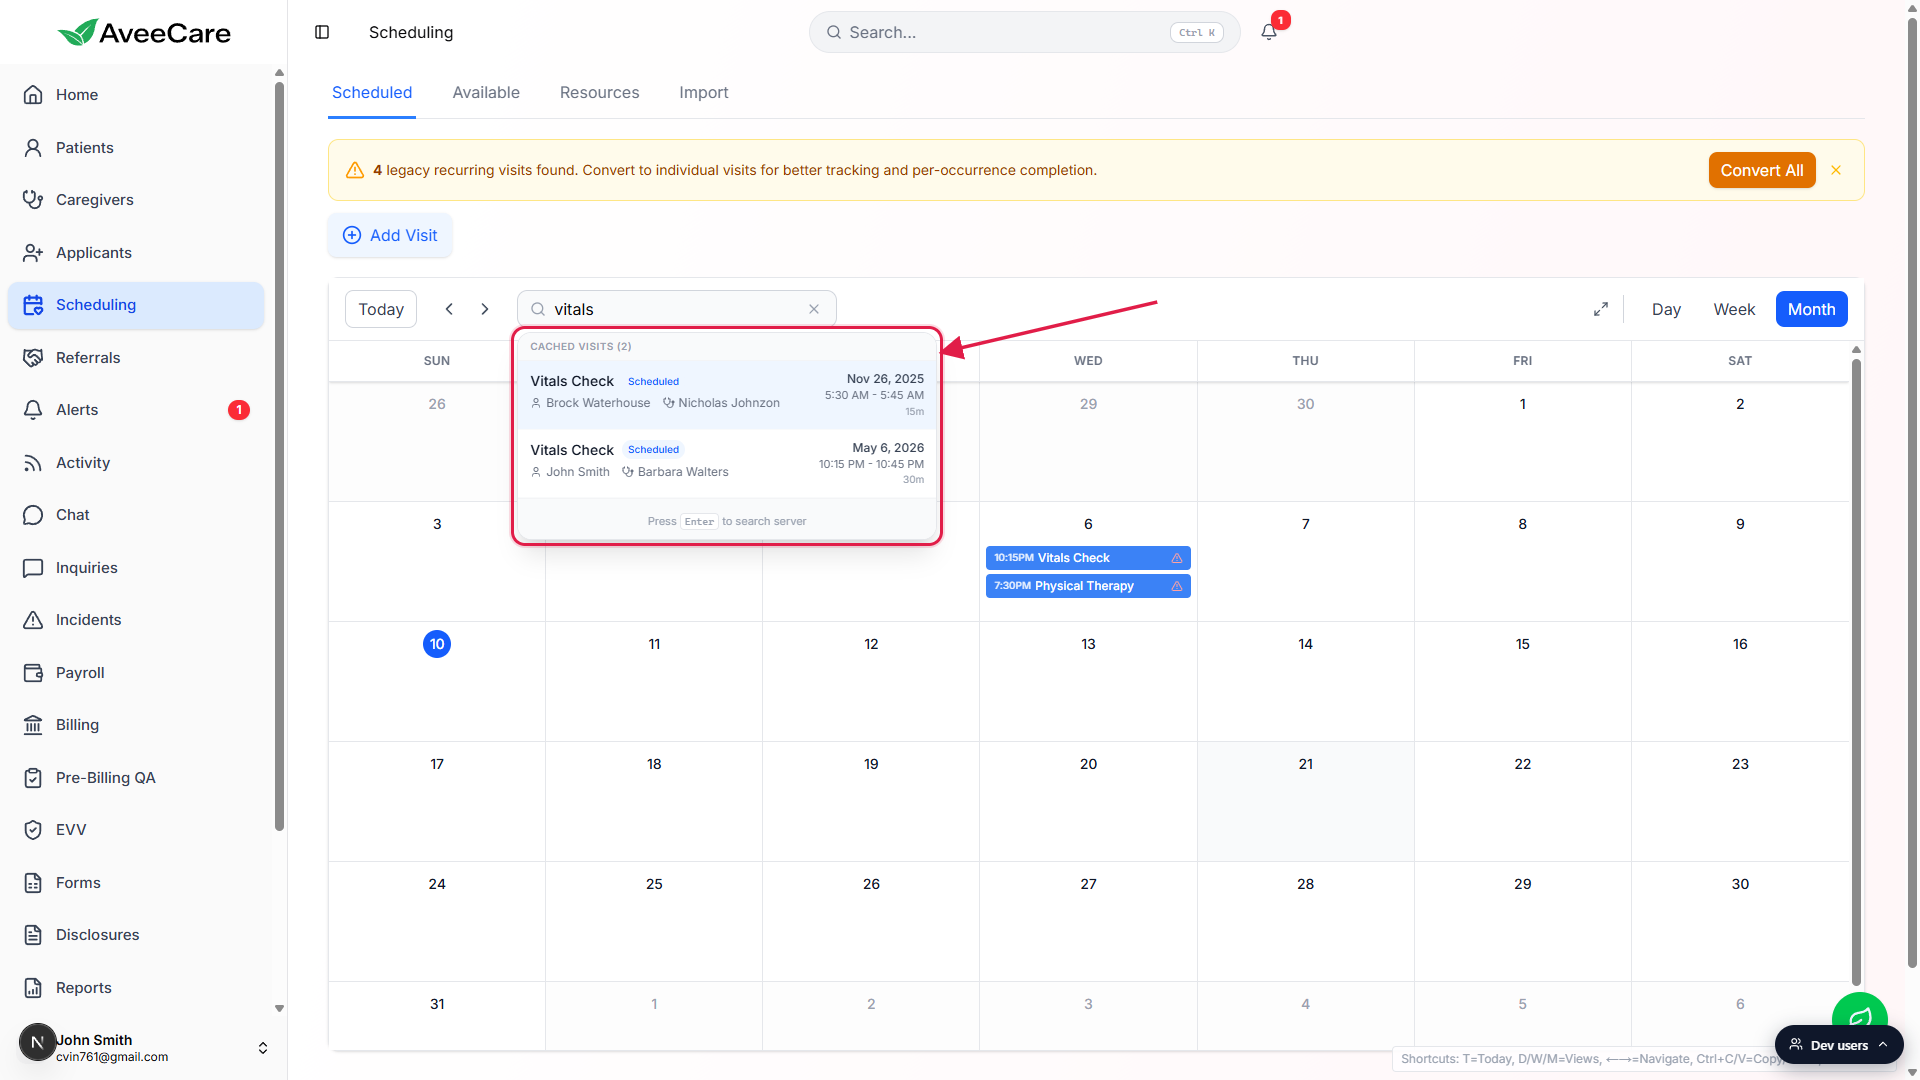Select the May 6, 2026 Vitals Check result
Viewport: 1920px width, 1080px height.
point(727,463)
